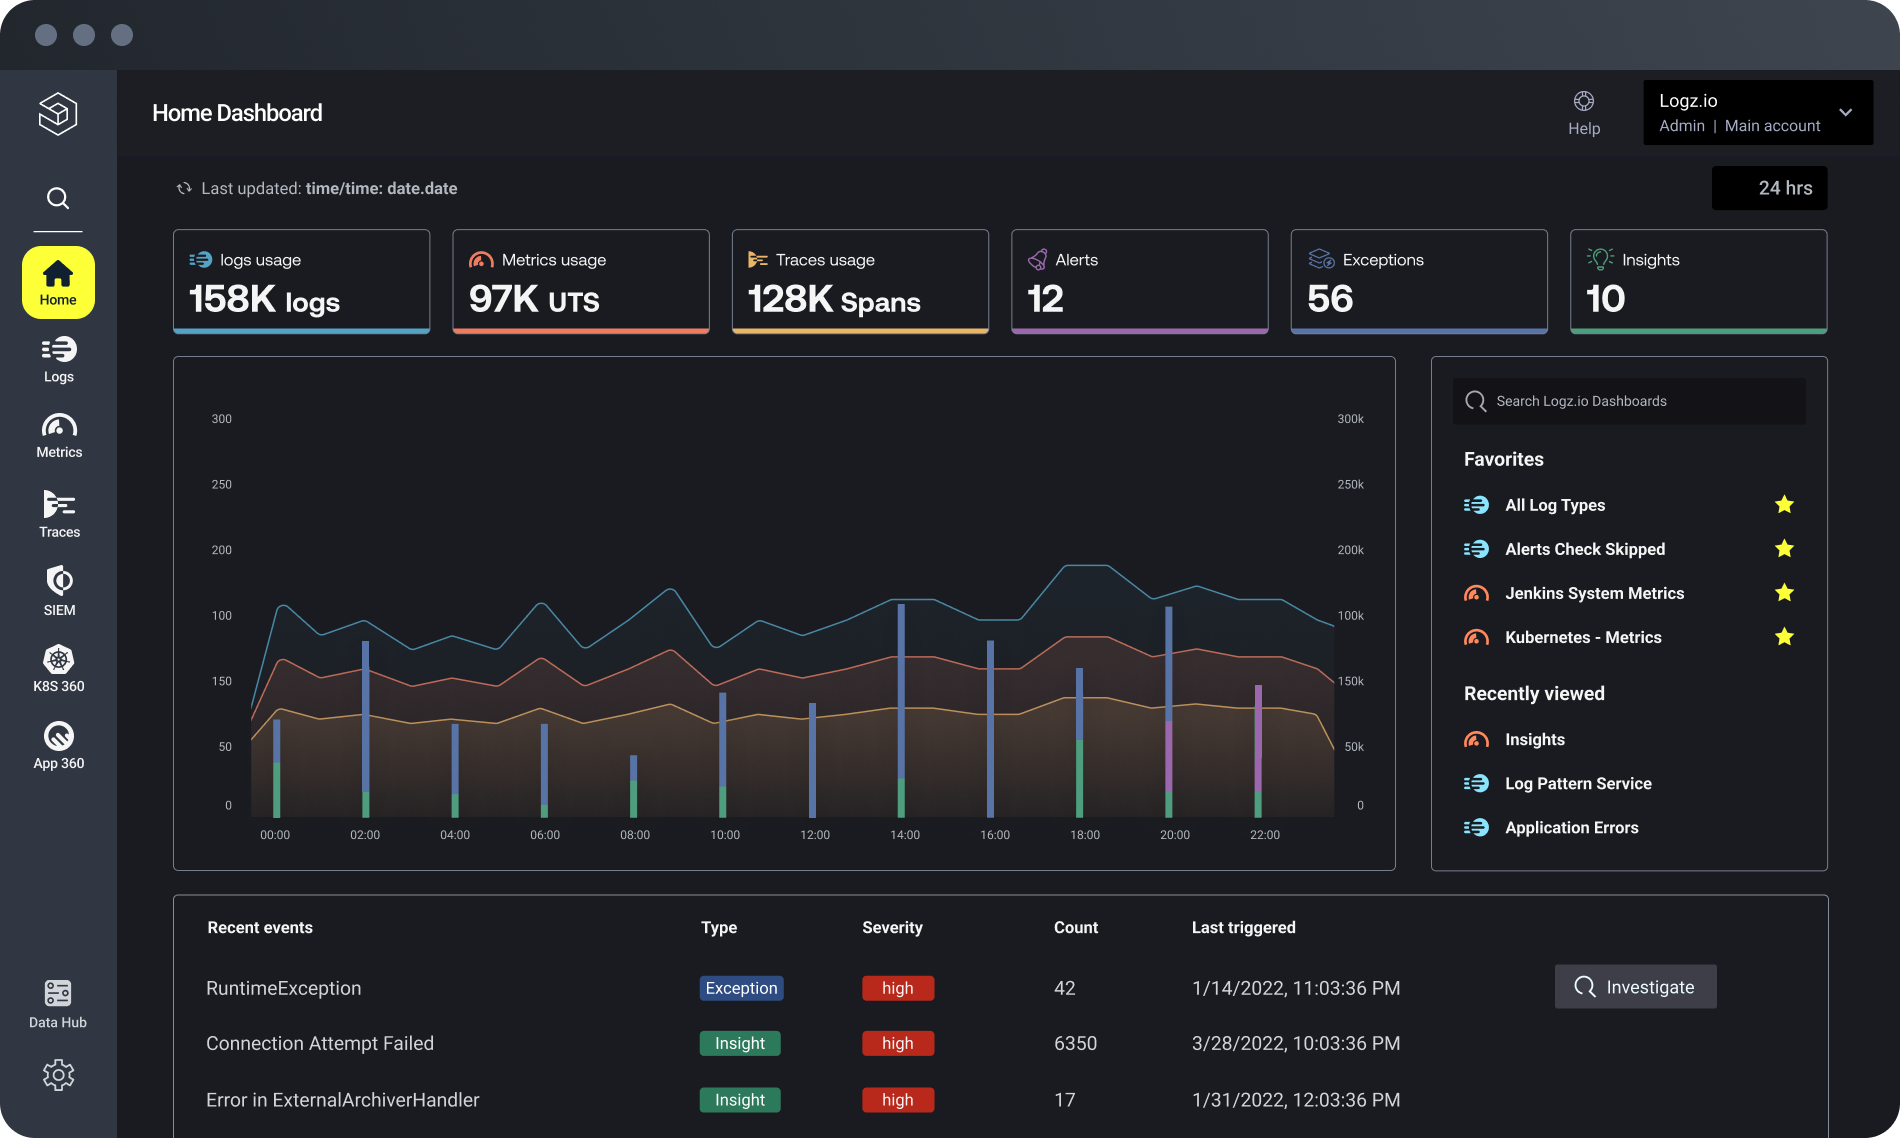
Task: Click Insight badge for Connection Attempt Failed
Action: (740, 1043)
